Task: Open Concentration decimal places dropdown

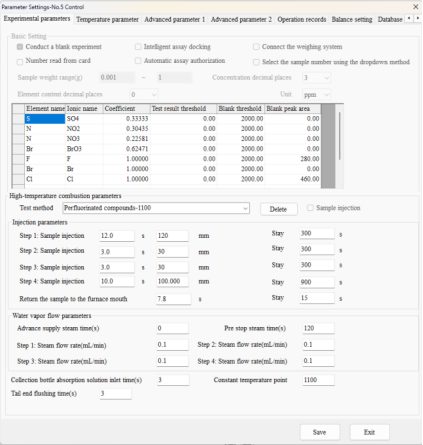Action: [x=316, y=78]
